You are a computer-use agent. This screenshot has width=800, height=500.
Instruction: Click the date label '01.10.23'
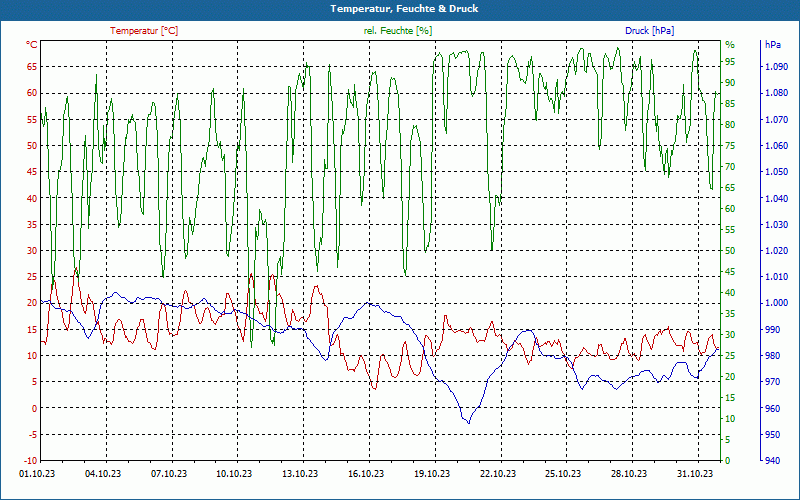tap(37, 473)
